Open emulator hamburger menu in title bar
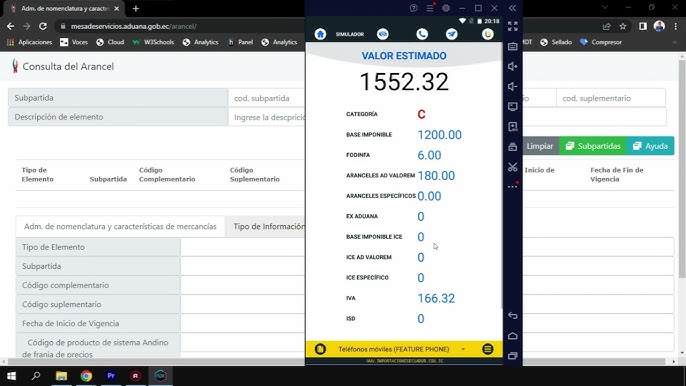 click(430, 8)
